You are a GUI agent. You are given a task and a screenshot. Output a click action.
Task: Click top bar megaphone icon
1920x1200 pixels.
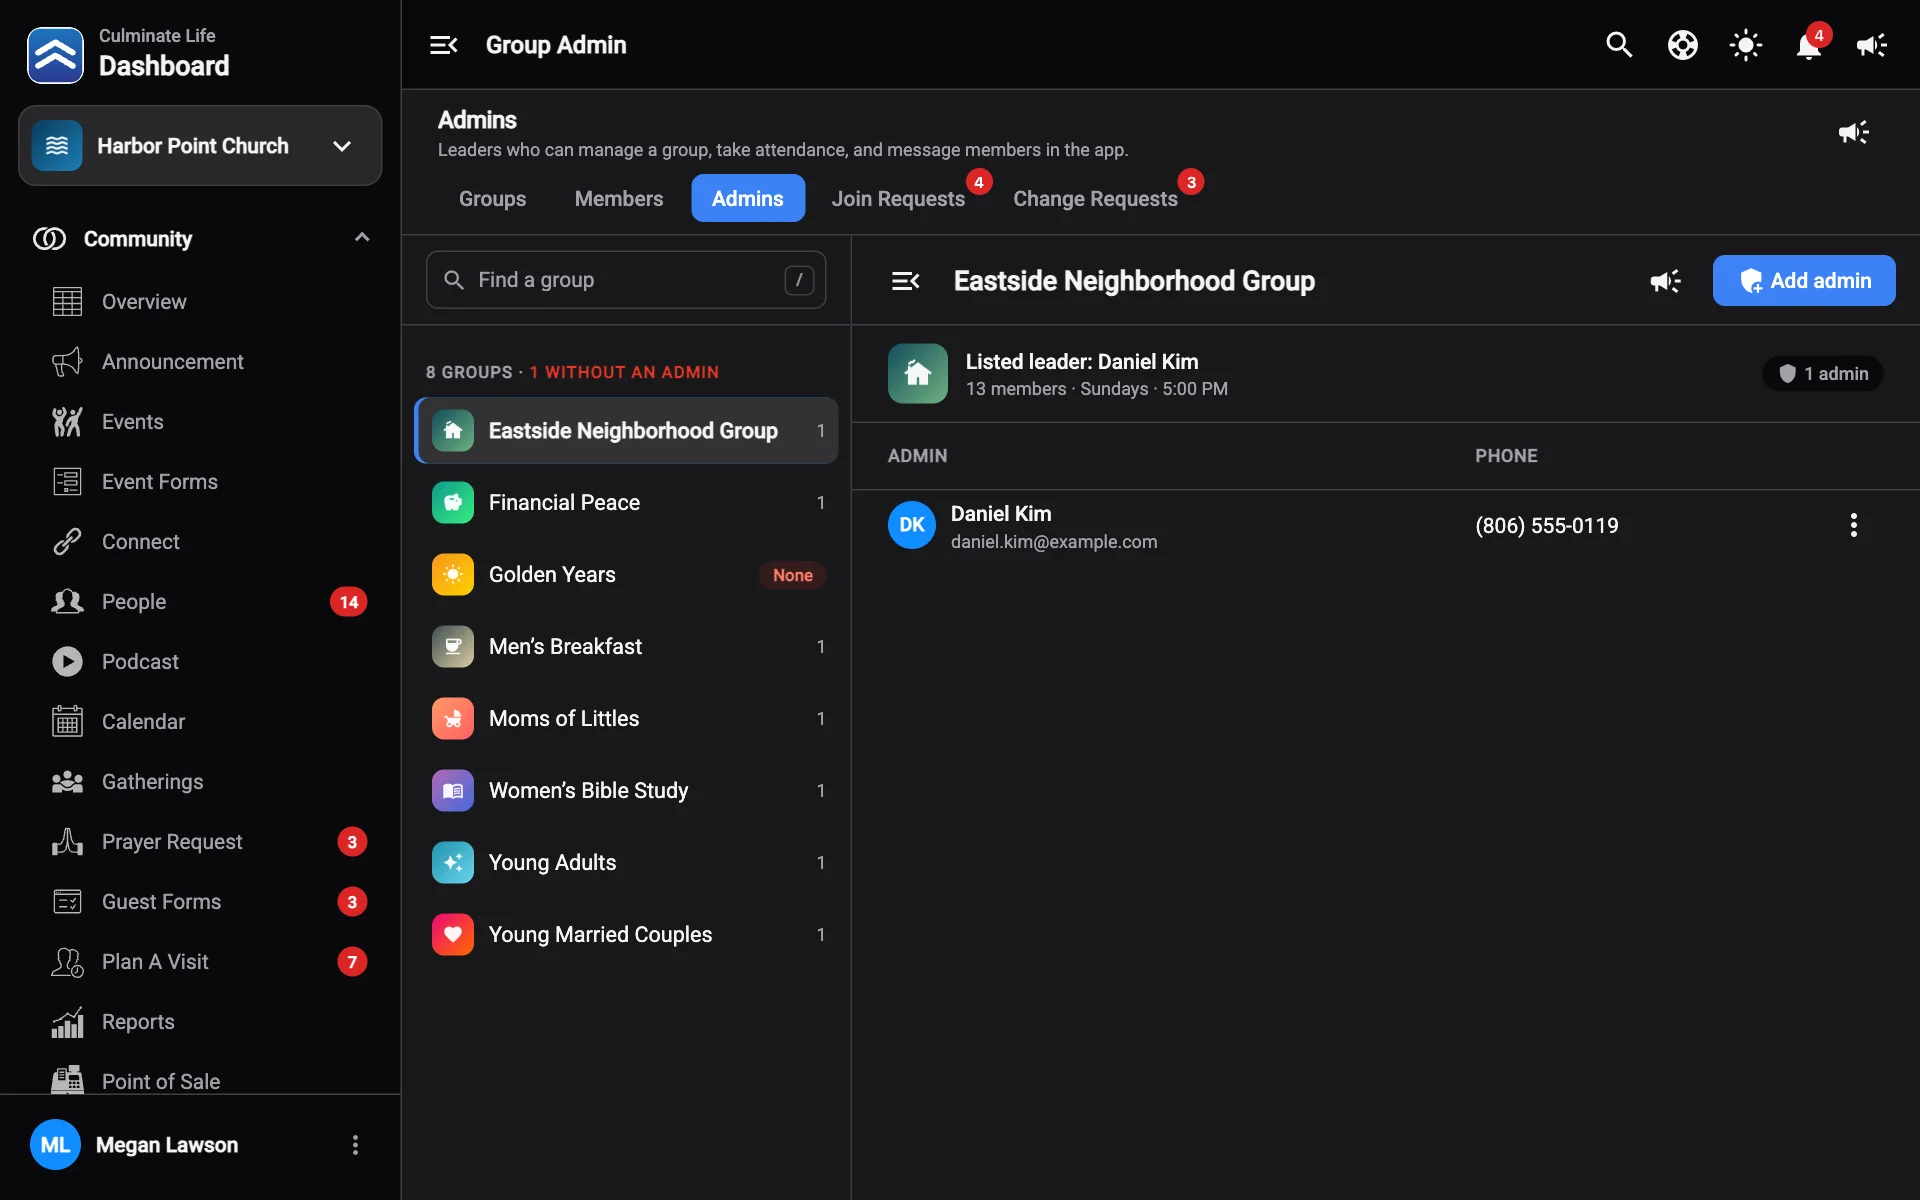click(x=1871, y=45)
